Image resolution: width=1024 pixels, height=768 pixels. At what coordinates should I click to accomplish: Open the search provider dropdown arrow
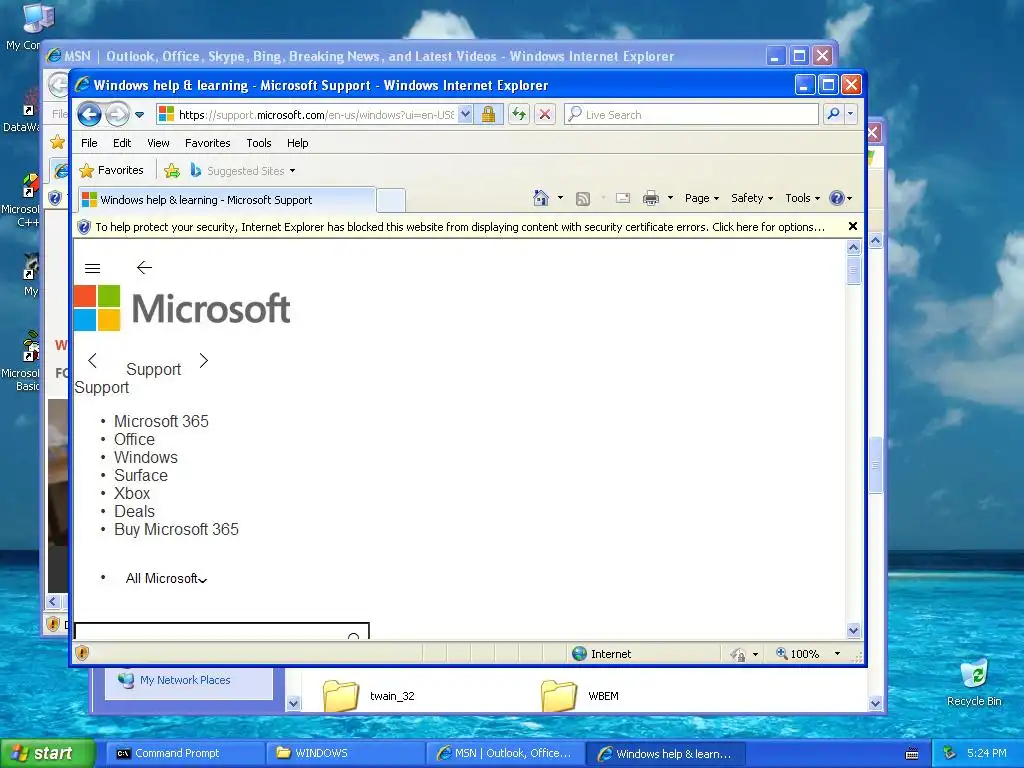click(850, 114)
